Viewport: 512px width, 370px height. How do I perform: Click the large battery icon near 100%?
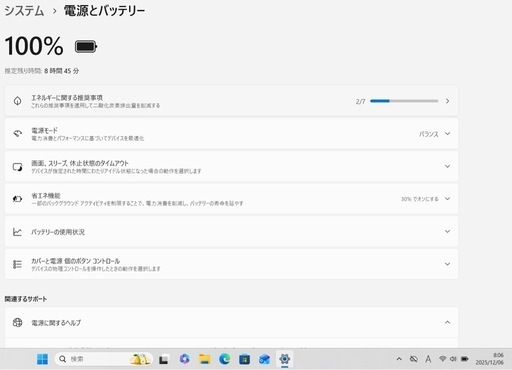[86, 47]
